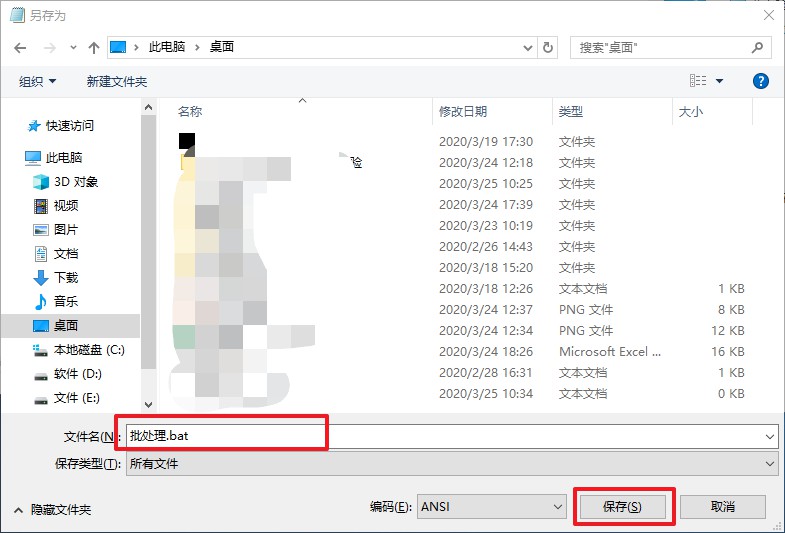Open 本地磁盘 (C:) drive
The width and height of the screenshot is (785, 533).
point(79,350)
